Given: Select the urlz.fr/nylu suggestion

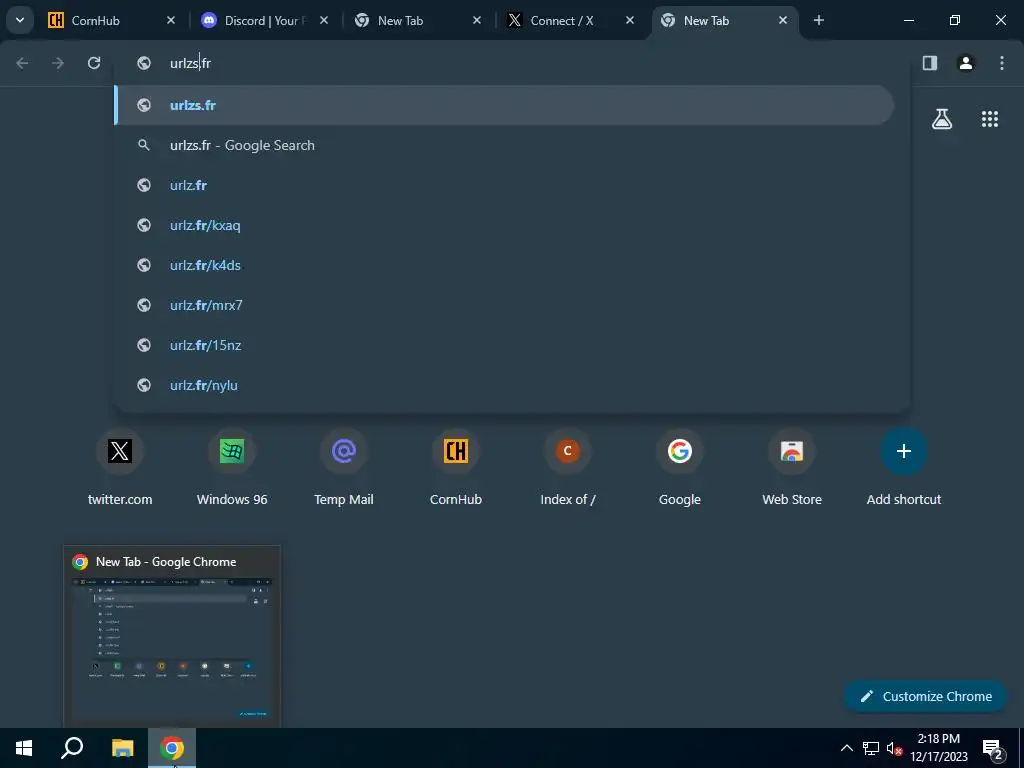Looking at the screenshot, I should (x=504, y=385).
